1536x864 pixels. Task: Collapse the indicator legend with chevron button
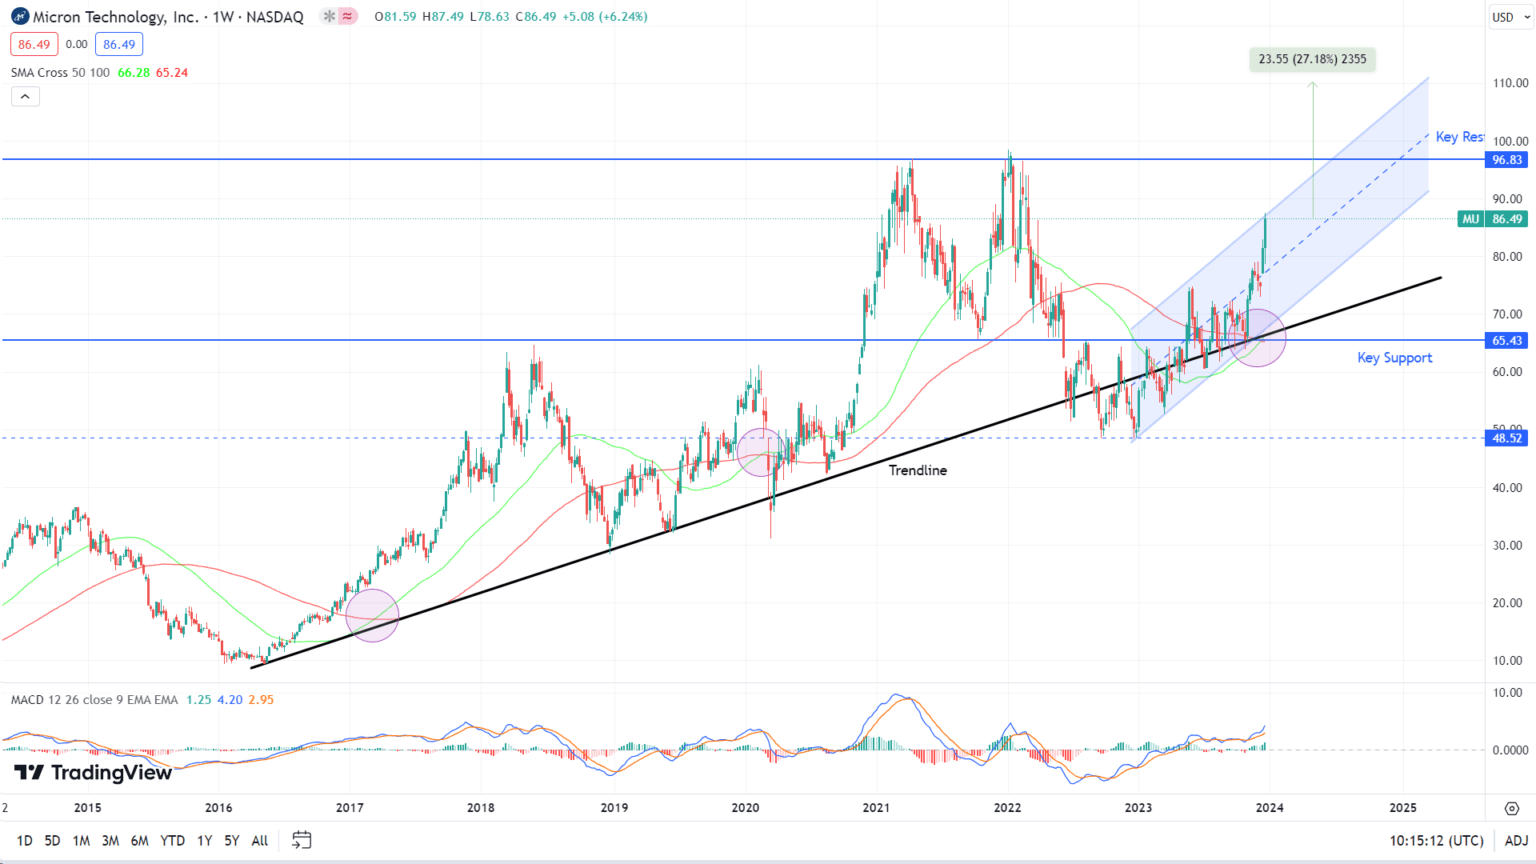[x=25, y=97]
